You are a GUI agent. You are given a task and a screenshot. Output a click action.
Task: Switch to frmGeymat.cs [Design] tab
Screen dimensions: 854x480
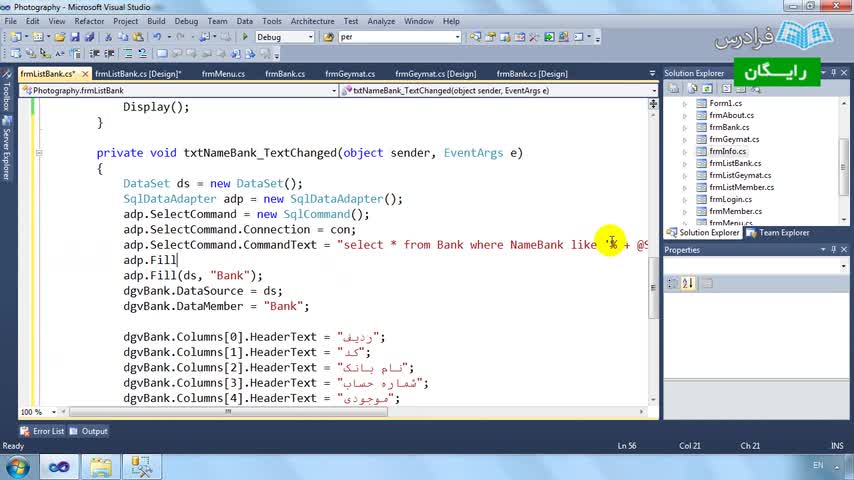(436, 74)
